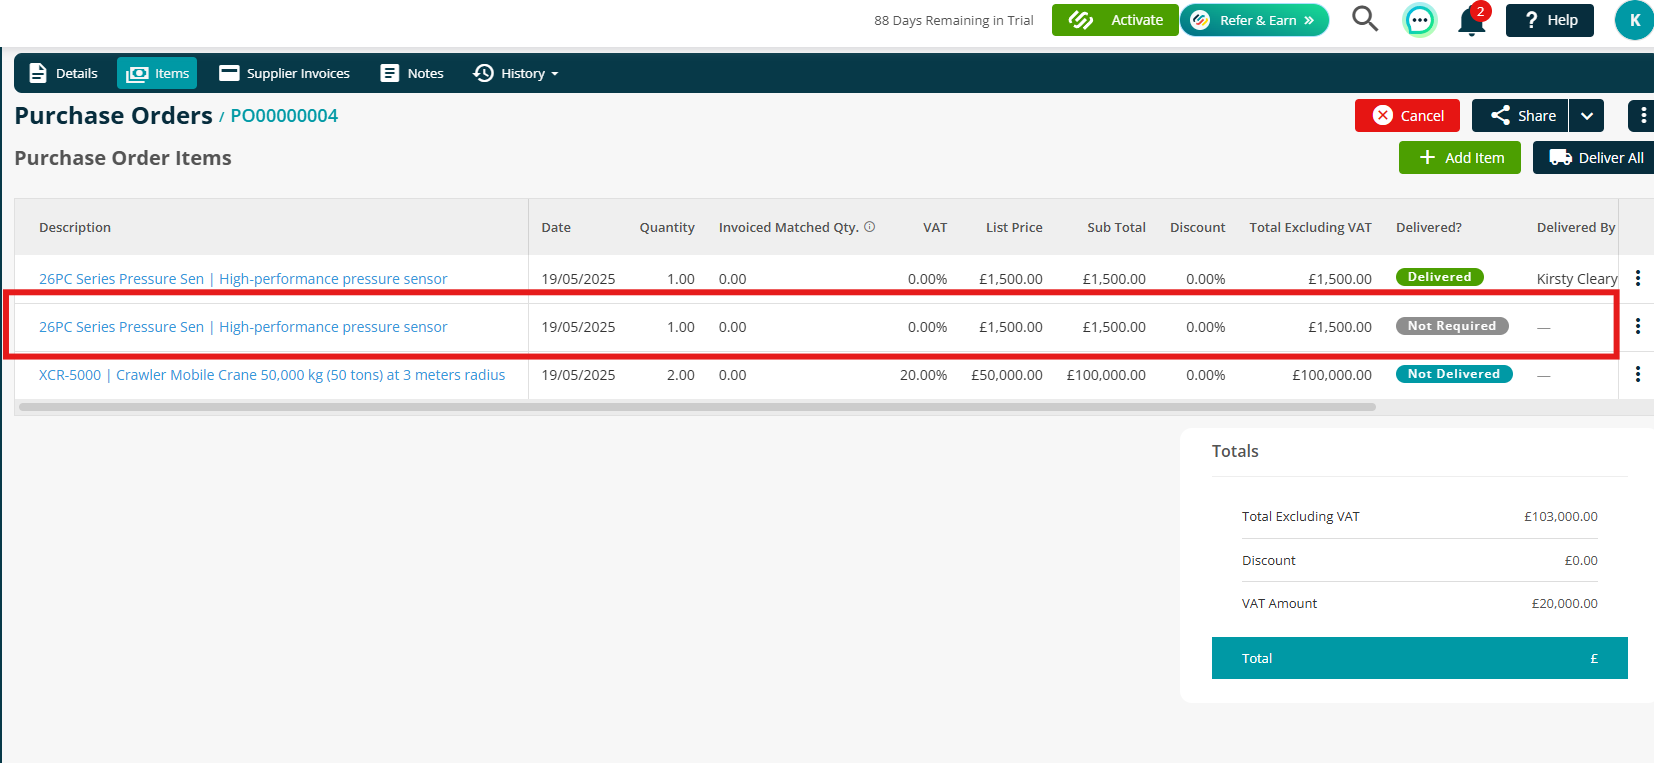Image resolution: width=1654 pixels, height=763 pixels.
Task: Click the info icon beside Invoiced Matched Qty.
Action: (870, 227)
